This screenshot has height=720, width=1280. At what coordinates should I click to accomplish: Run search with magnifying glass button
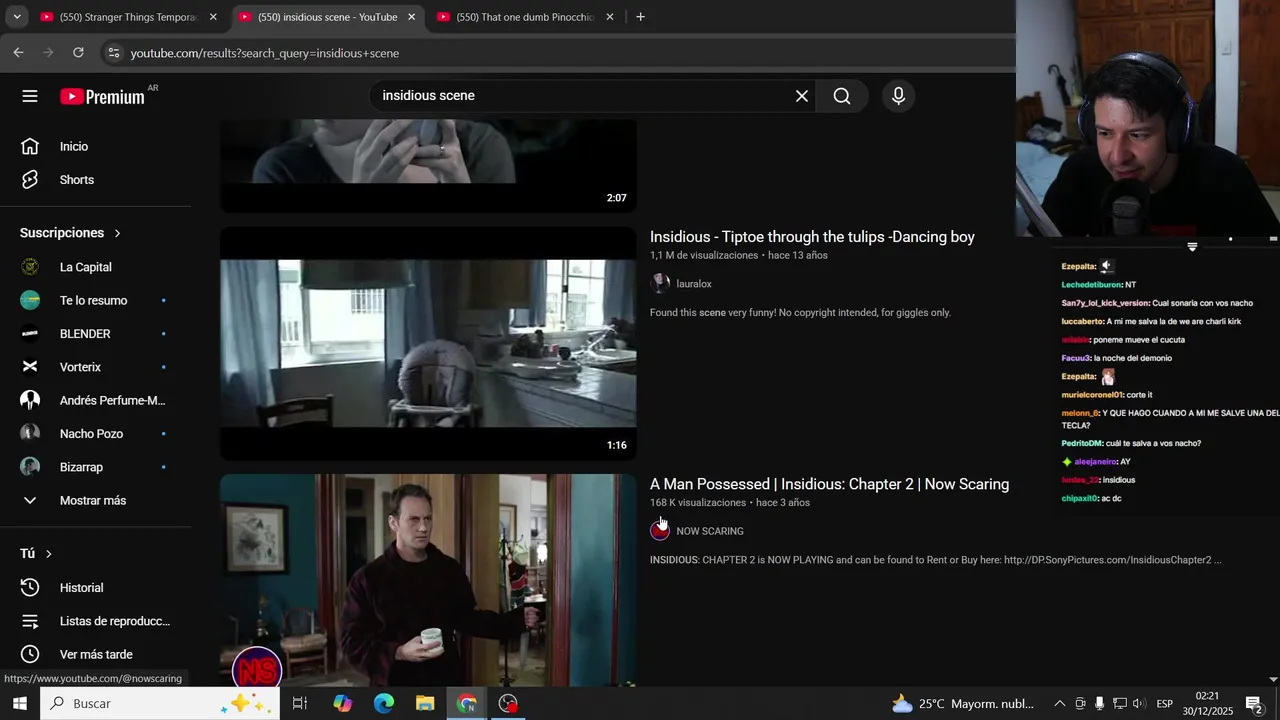842,96
